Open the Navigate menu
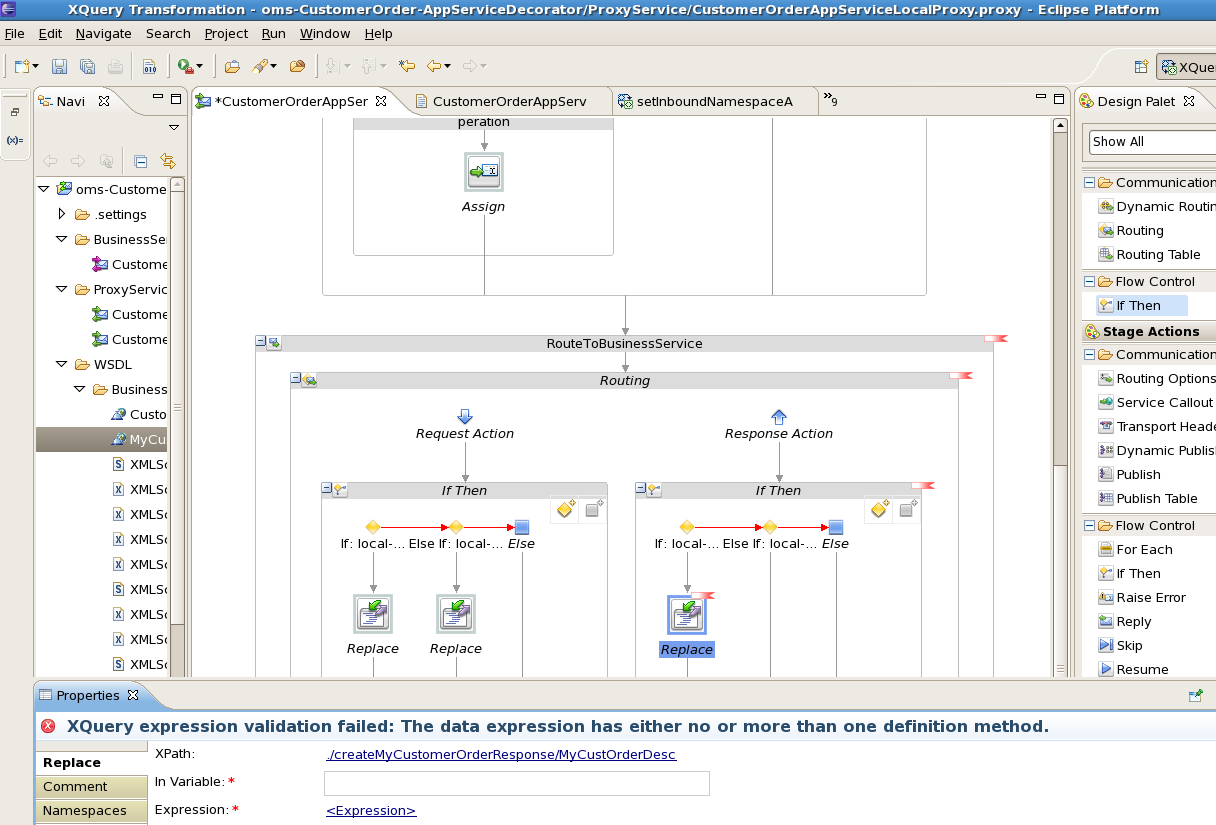1216x825 pixels. point(104,33)
